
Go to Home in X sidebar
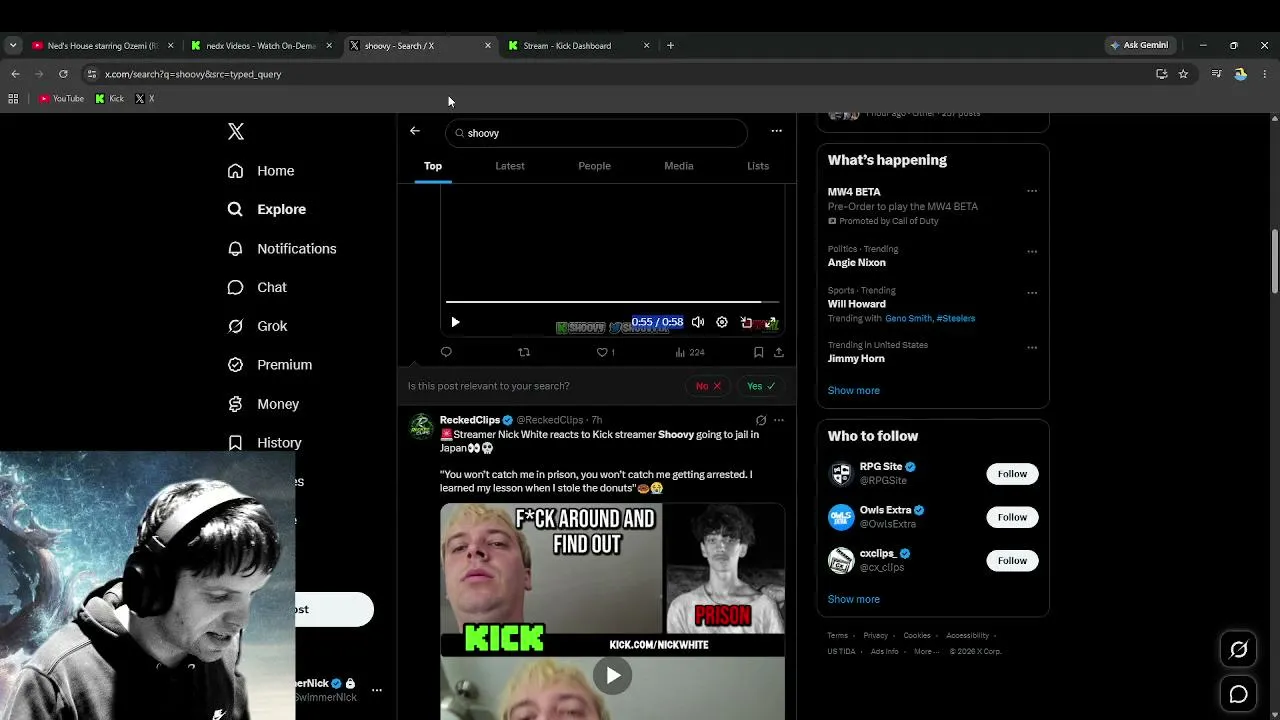click(x=261, y=171)
